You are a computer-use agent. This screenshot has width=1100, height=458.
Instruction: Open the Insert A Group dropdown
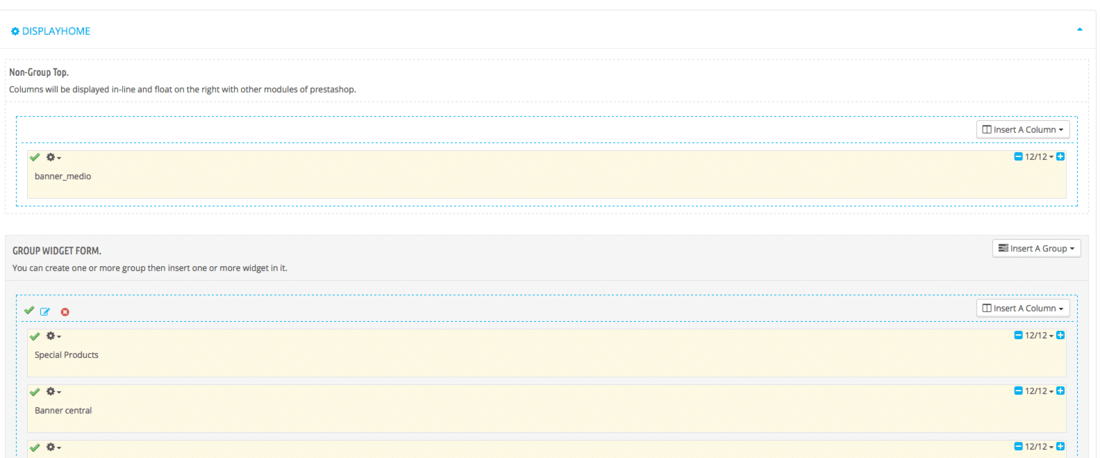pos(1036,248)
